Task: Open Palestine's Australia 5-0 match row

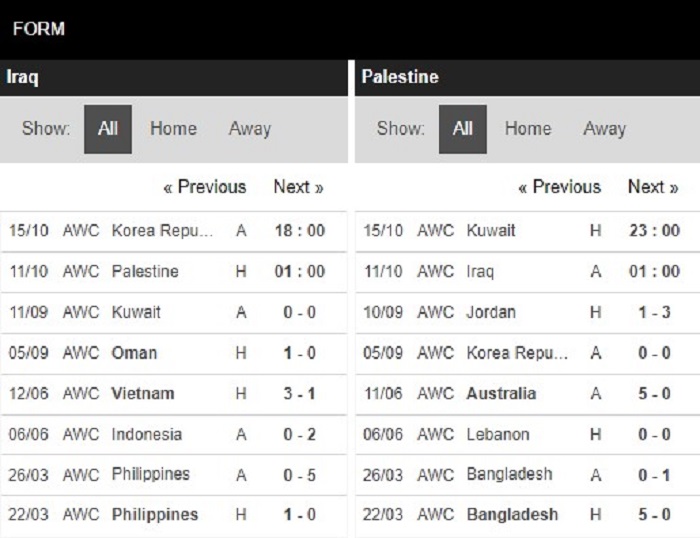Action: pyautogui.click(x=528, y=394)
